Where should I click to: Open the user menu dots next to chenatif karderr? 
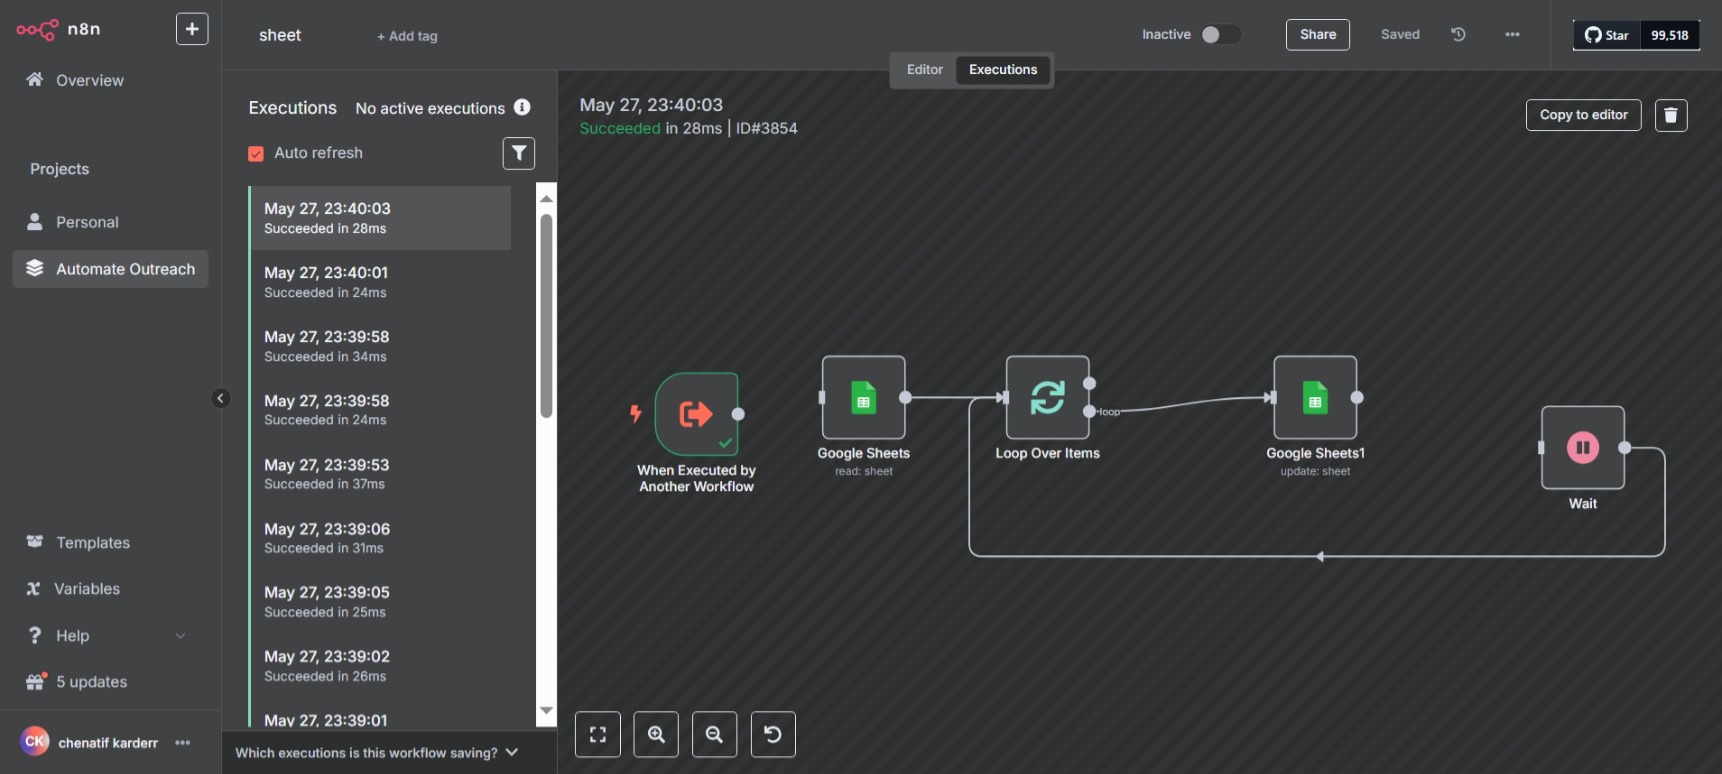pos(183,742)
